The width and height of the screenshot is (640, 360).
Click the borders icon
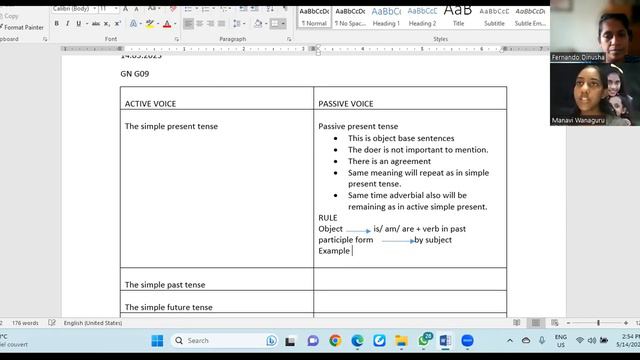pyautogui.click(x=275, y=24)
